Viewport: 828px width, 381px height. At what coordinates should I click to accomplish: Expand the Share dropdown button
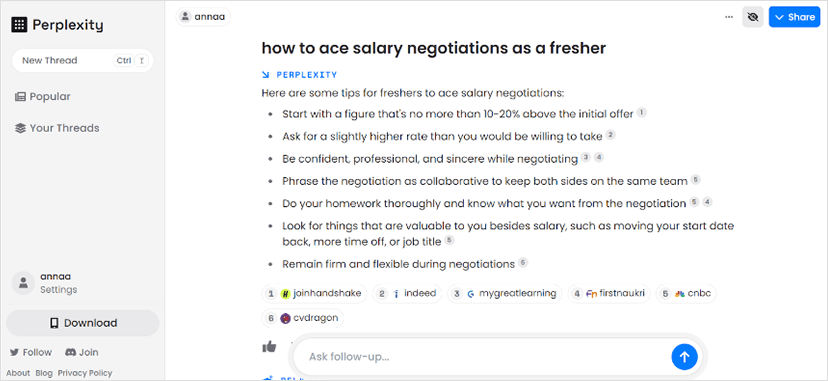click(x=794, y=17)
